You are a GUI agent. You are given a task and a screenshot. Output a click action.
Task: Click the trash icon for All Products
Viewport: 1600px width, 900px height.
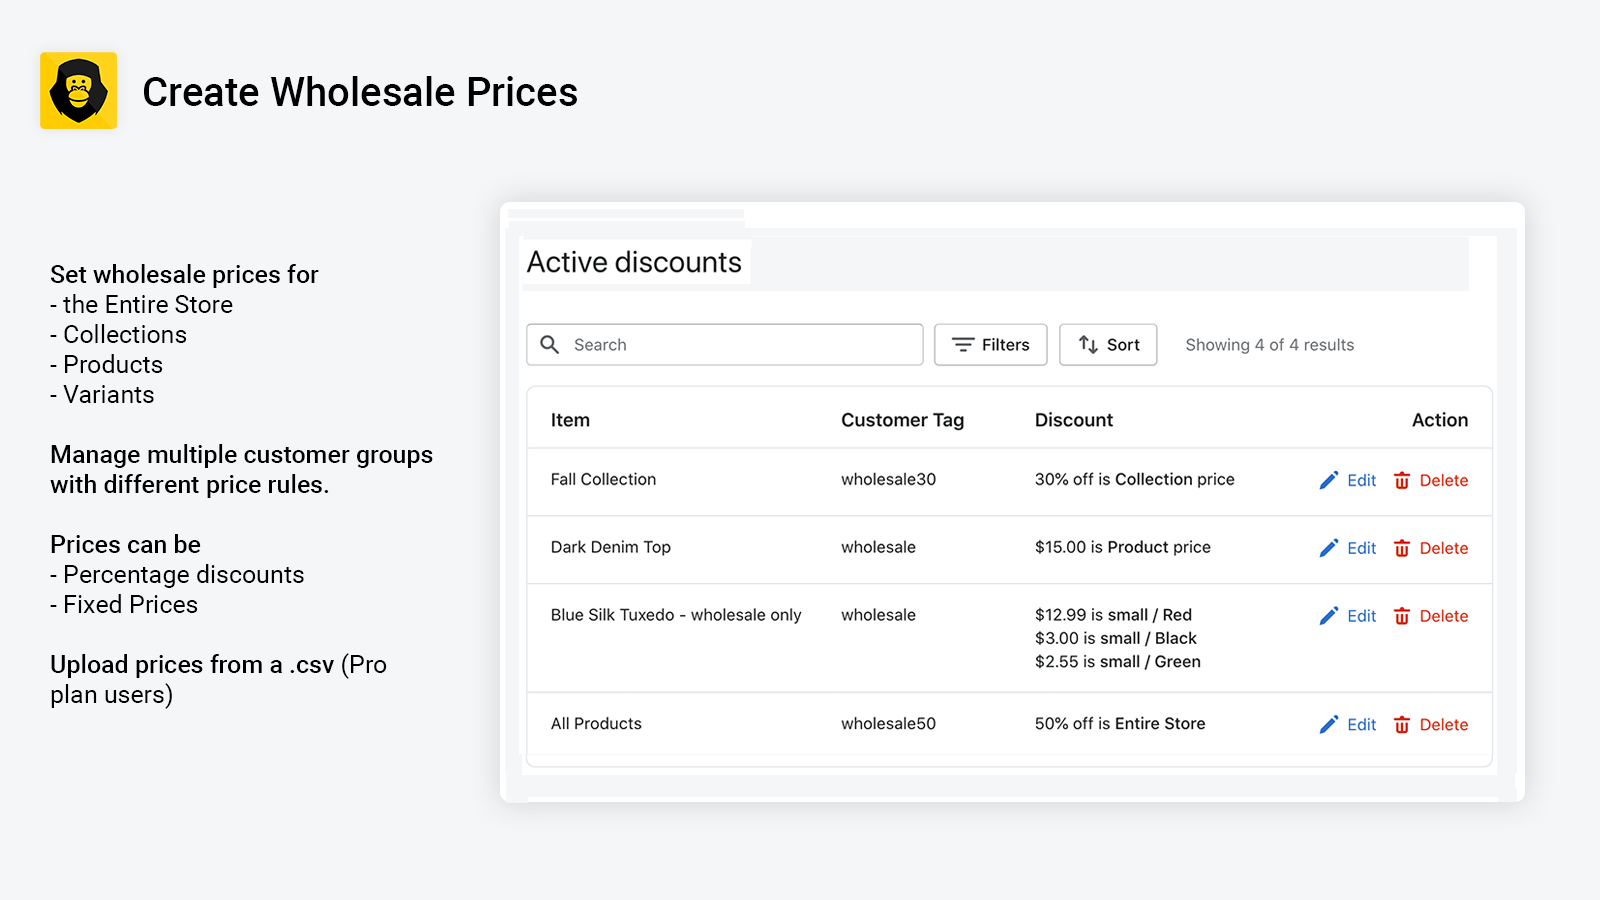(1402, 725)
